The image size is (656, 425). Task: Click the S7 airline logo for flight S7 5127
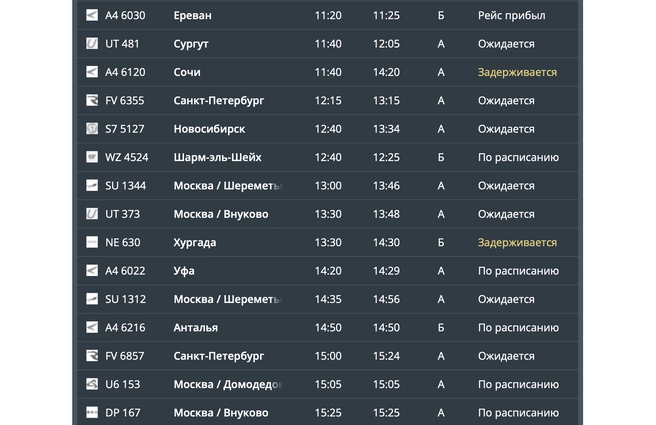click(92, 129)
